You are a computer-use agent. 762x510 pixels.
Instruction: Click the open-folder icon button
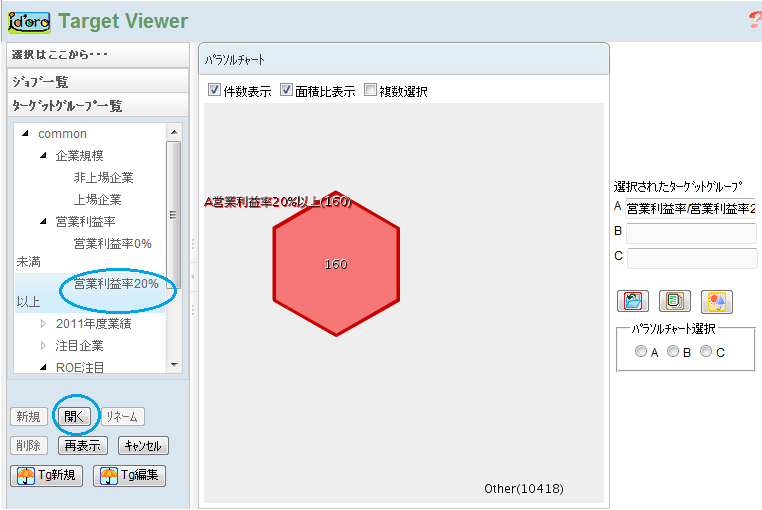click(x=633, y=300)
